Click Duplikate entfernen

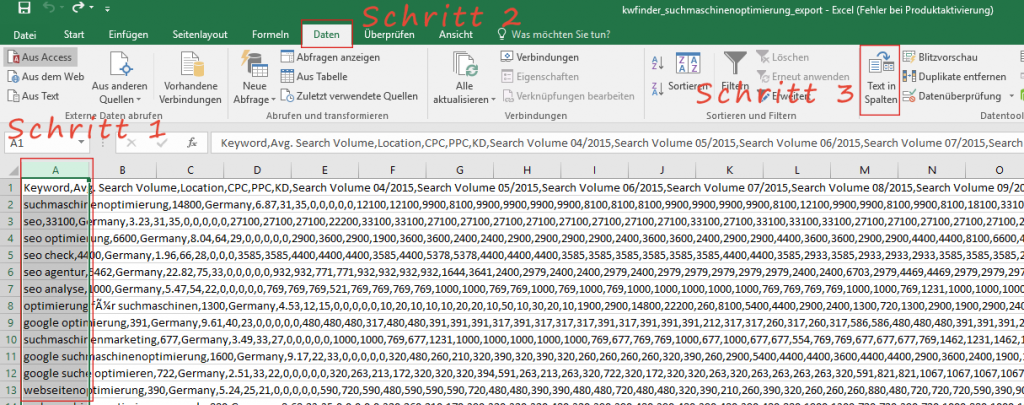954,76
